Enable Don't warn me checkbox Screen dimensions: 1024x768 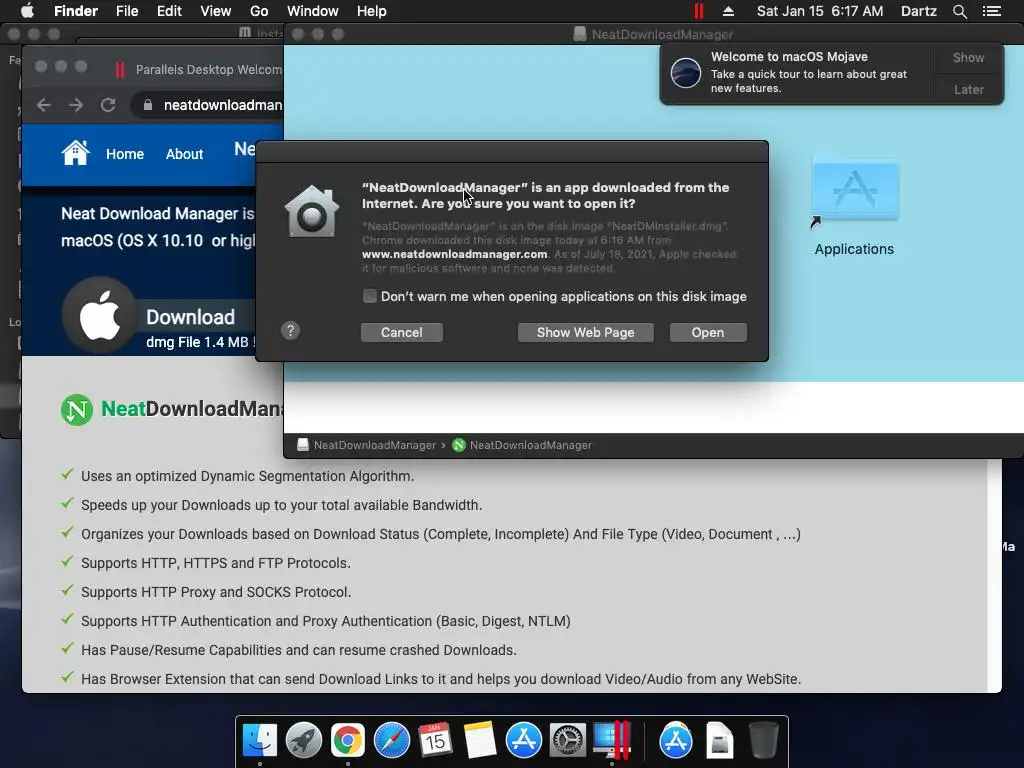pos(370,296)
